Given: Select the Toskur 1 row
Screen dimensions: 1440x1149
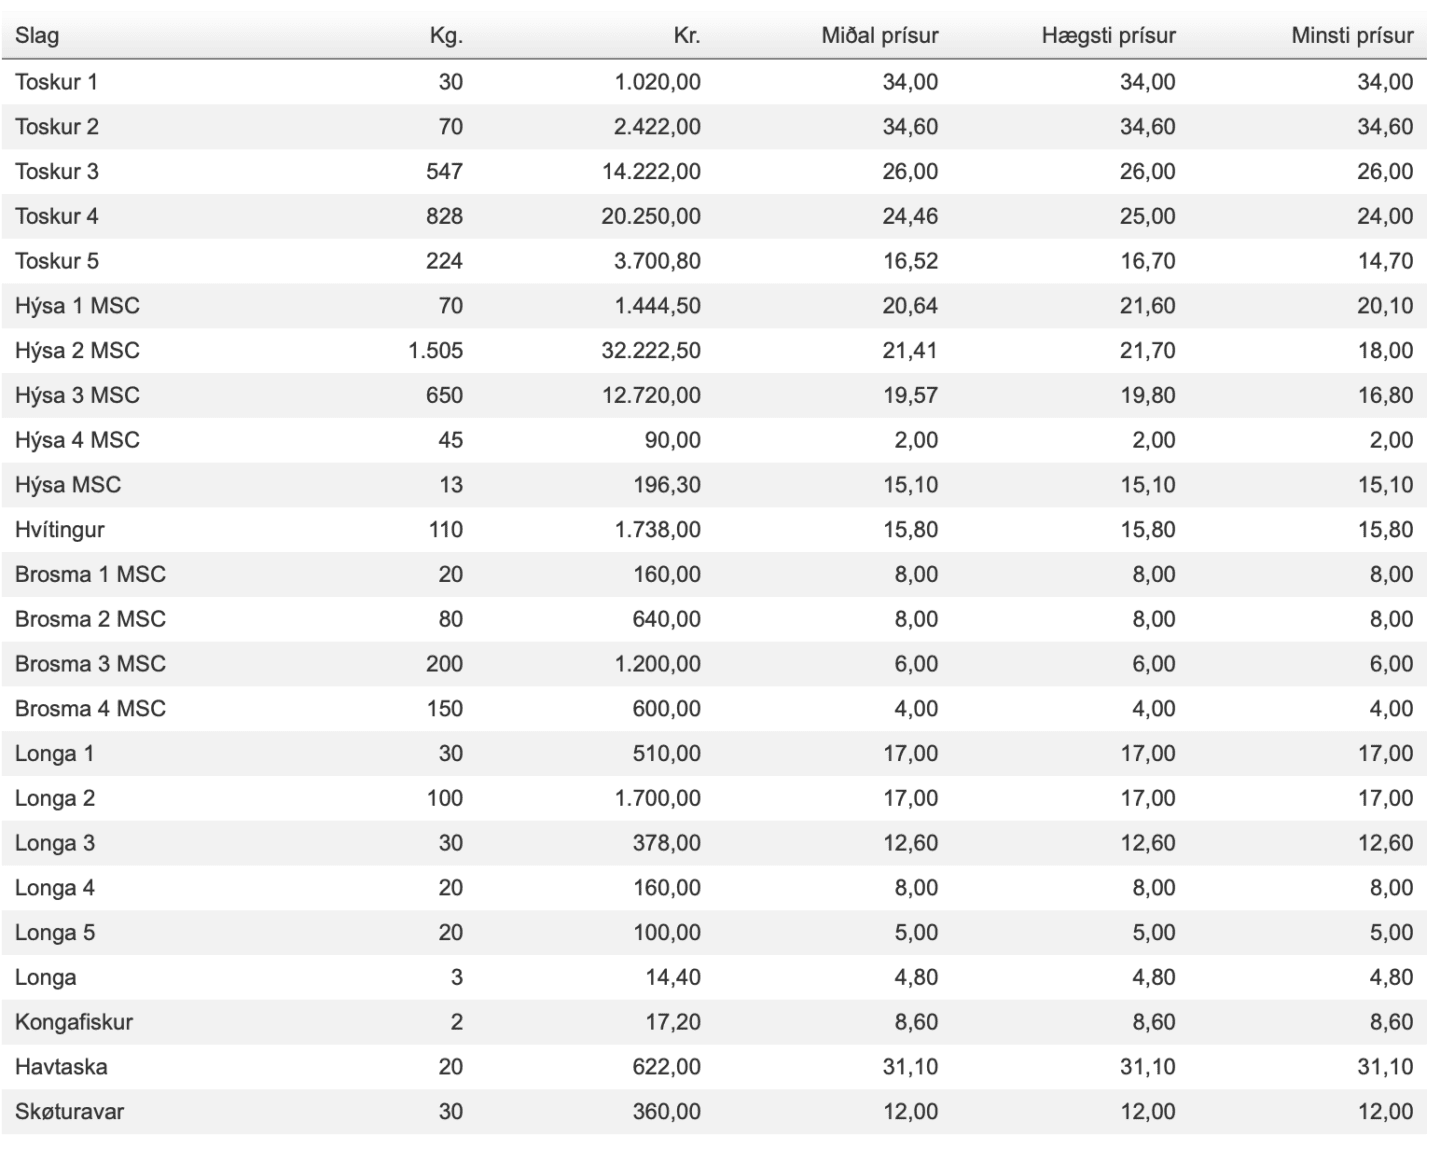Looking at the screenshot, I should click(714, 82).
